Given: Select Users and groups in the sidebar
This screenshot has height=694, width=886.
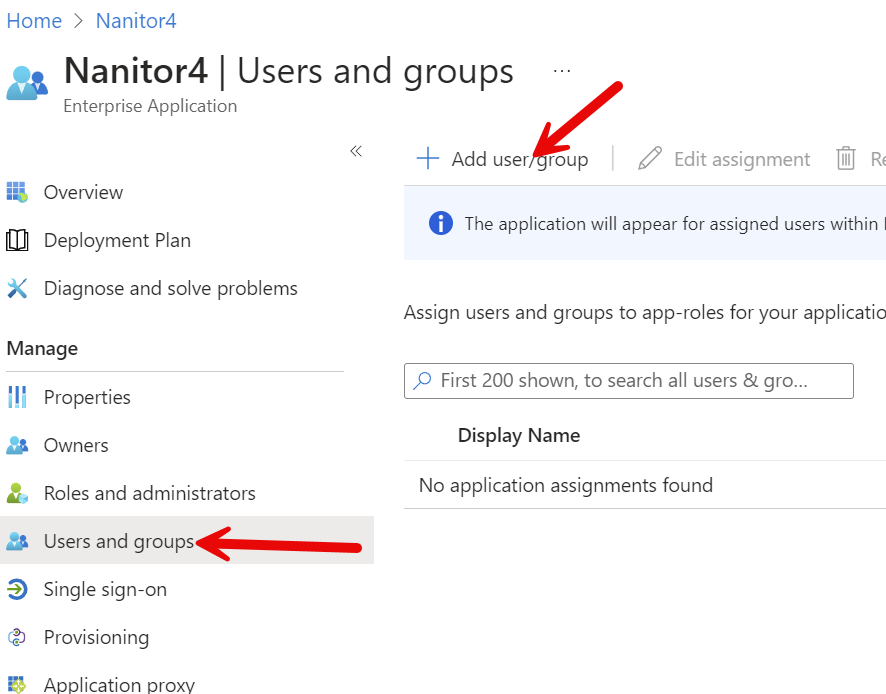Looking at the screenshot, I should pos(120,541).
